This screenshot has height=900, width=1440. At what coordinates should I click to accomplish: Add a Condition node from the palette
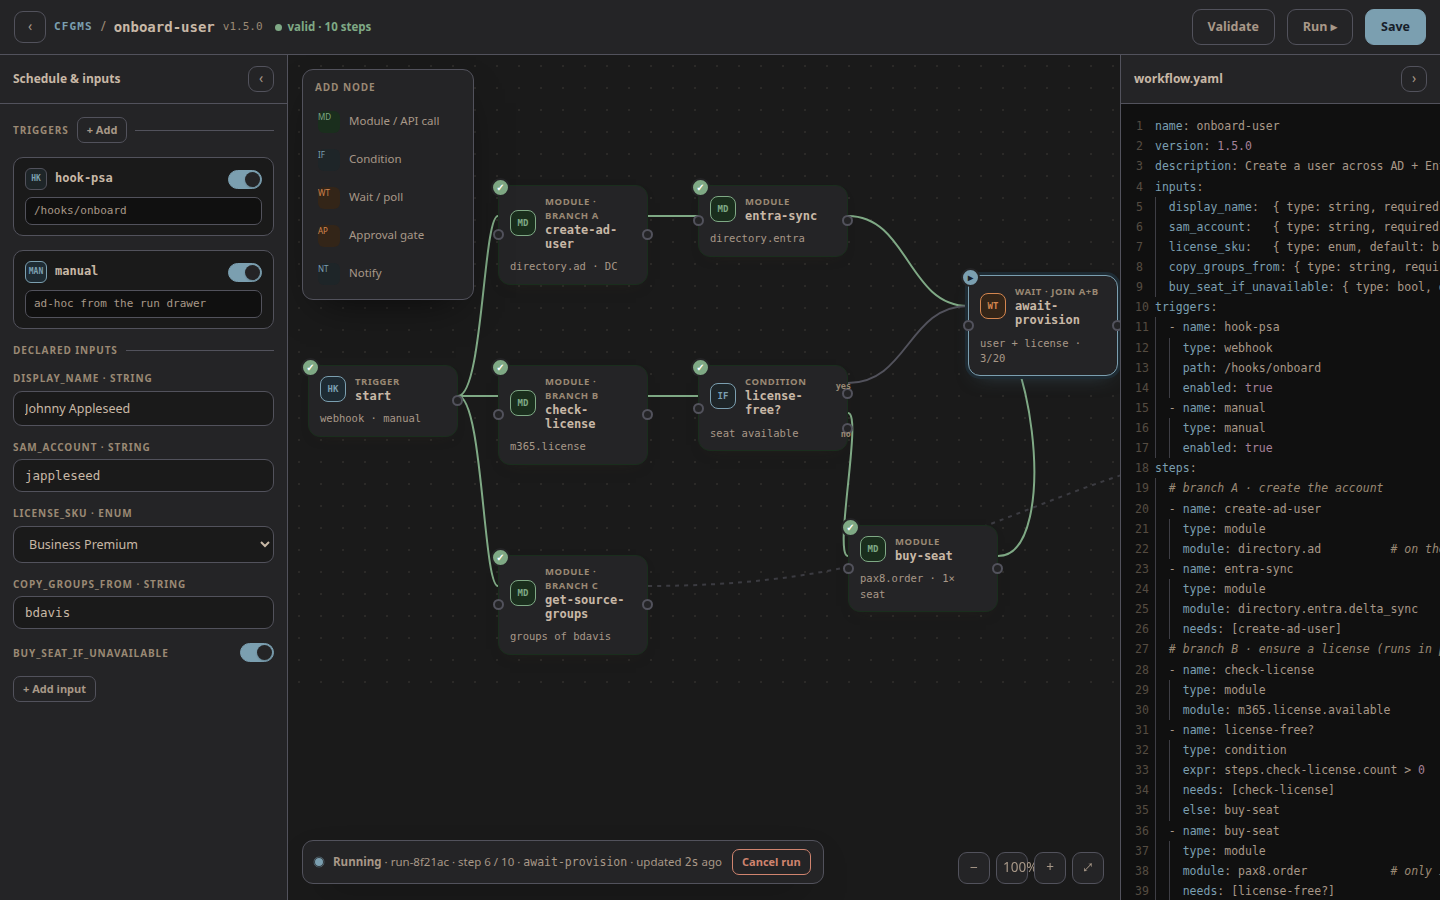(x=388, y=159)
